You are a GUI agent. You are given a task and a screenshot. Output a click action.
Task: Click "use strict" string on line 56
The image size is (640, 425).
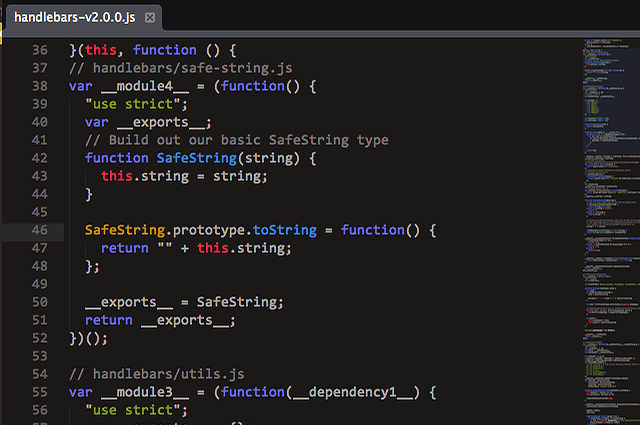coord(133,410)
